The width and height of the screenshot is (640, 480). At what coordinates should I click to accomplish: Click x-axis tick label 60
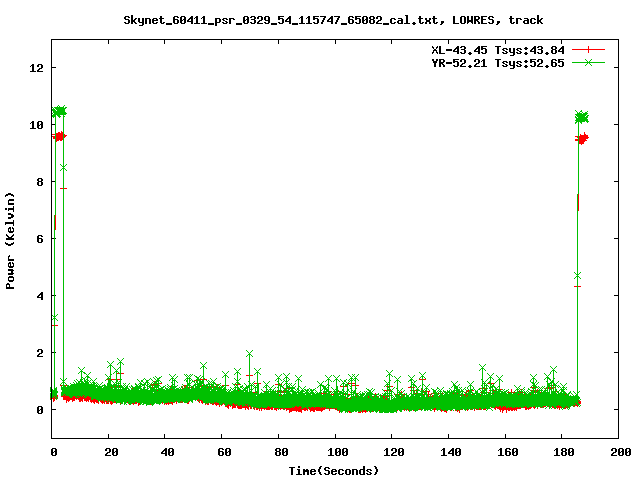point(224,452)
